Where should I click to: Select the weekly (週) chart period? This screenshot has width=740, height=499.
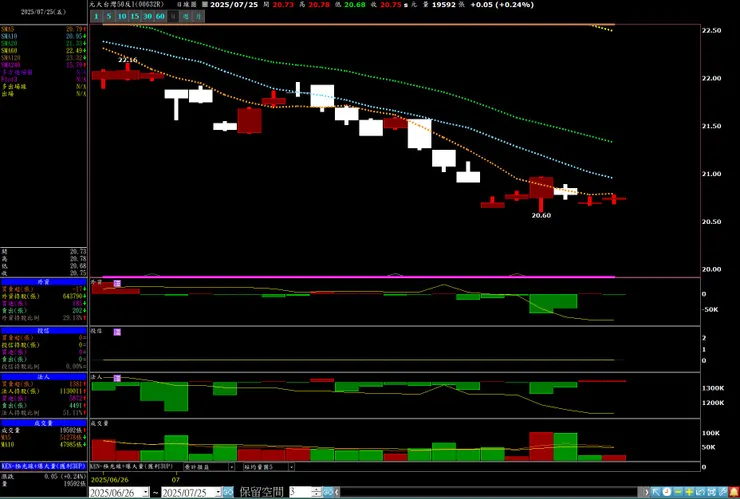point(186,17)
